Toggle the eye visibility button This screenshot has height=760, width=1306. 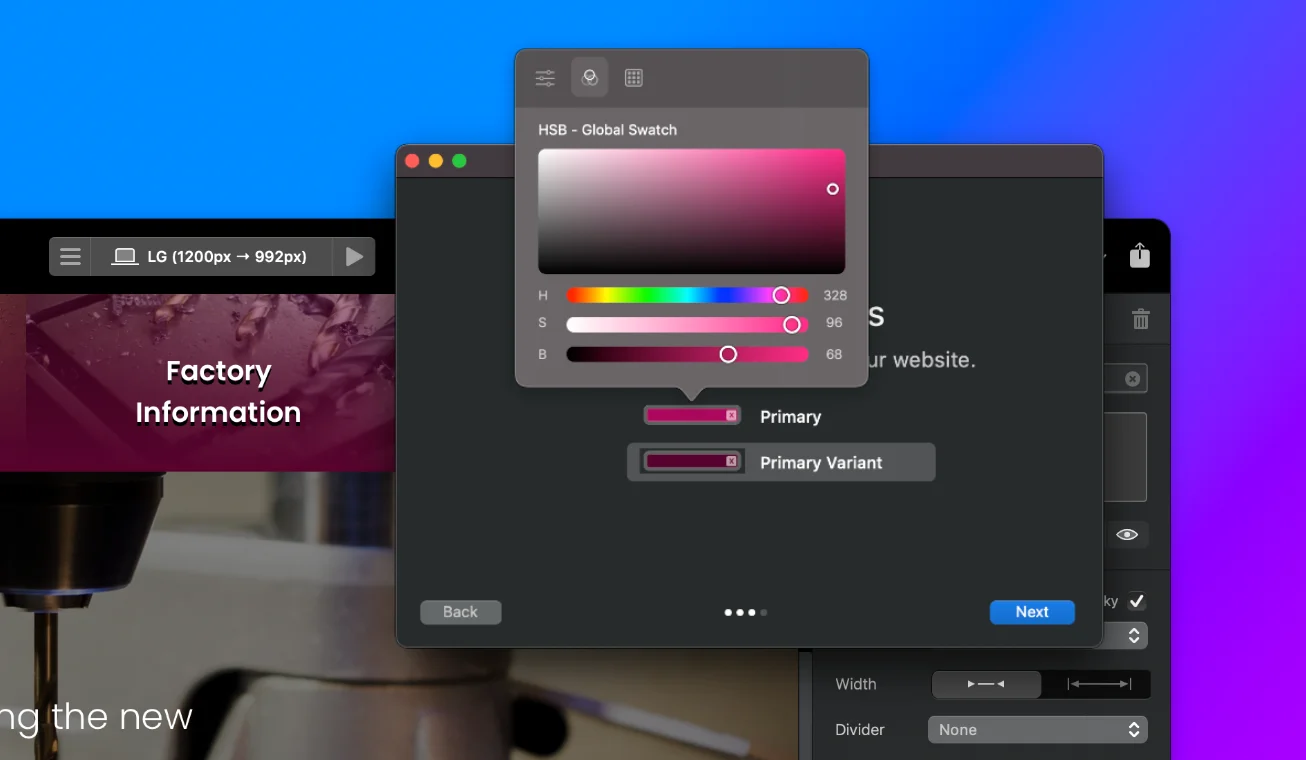point(1127,535)
